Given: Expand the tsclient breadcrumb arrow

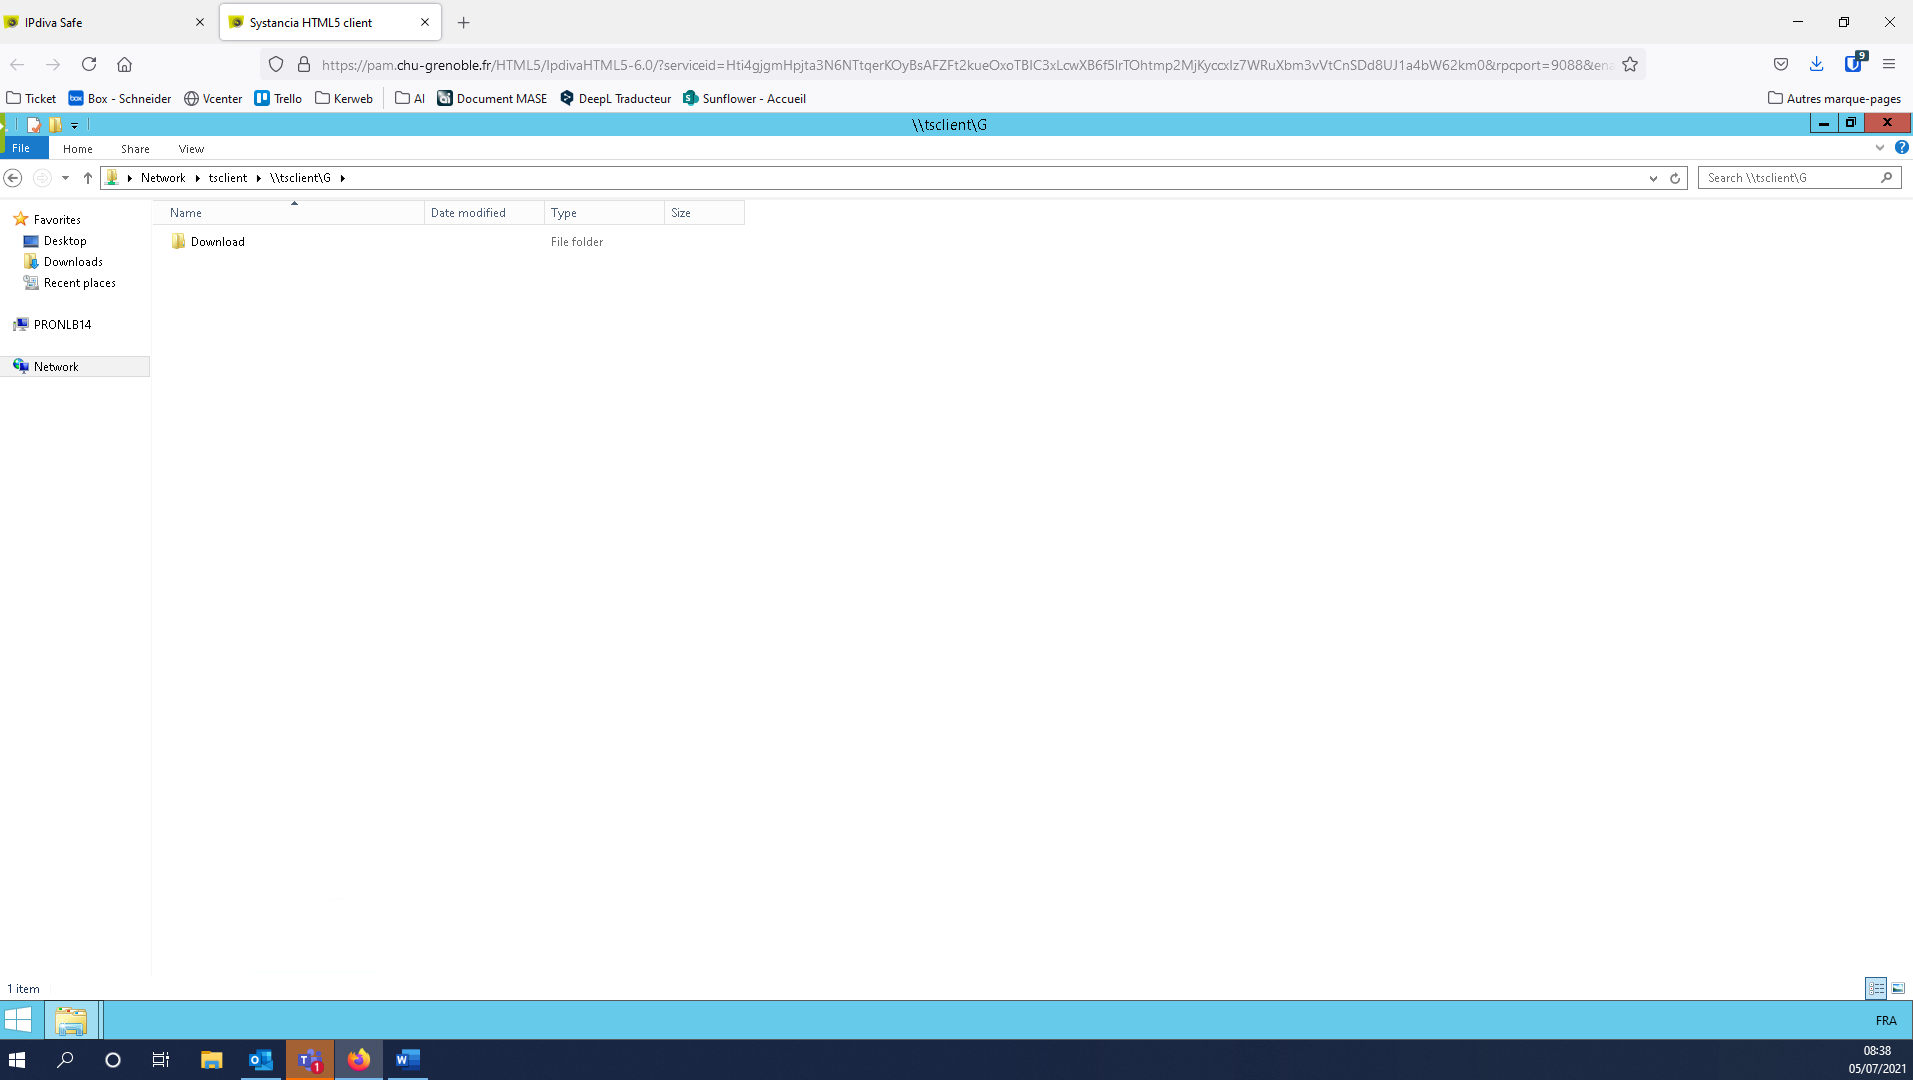Looking at the screenshot, I should pos(258,178).
